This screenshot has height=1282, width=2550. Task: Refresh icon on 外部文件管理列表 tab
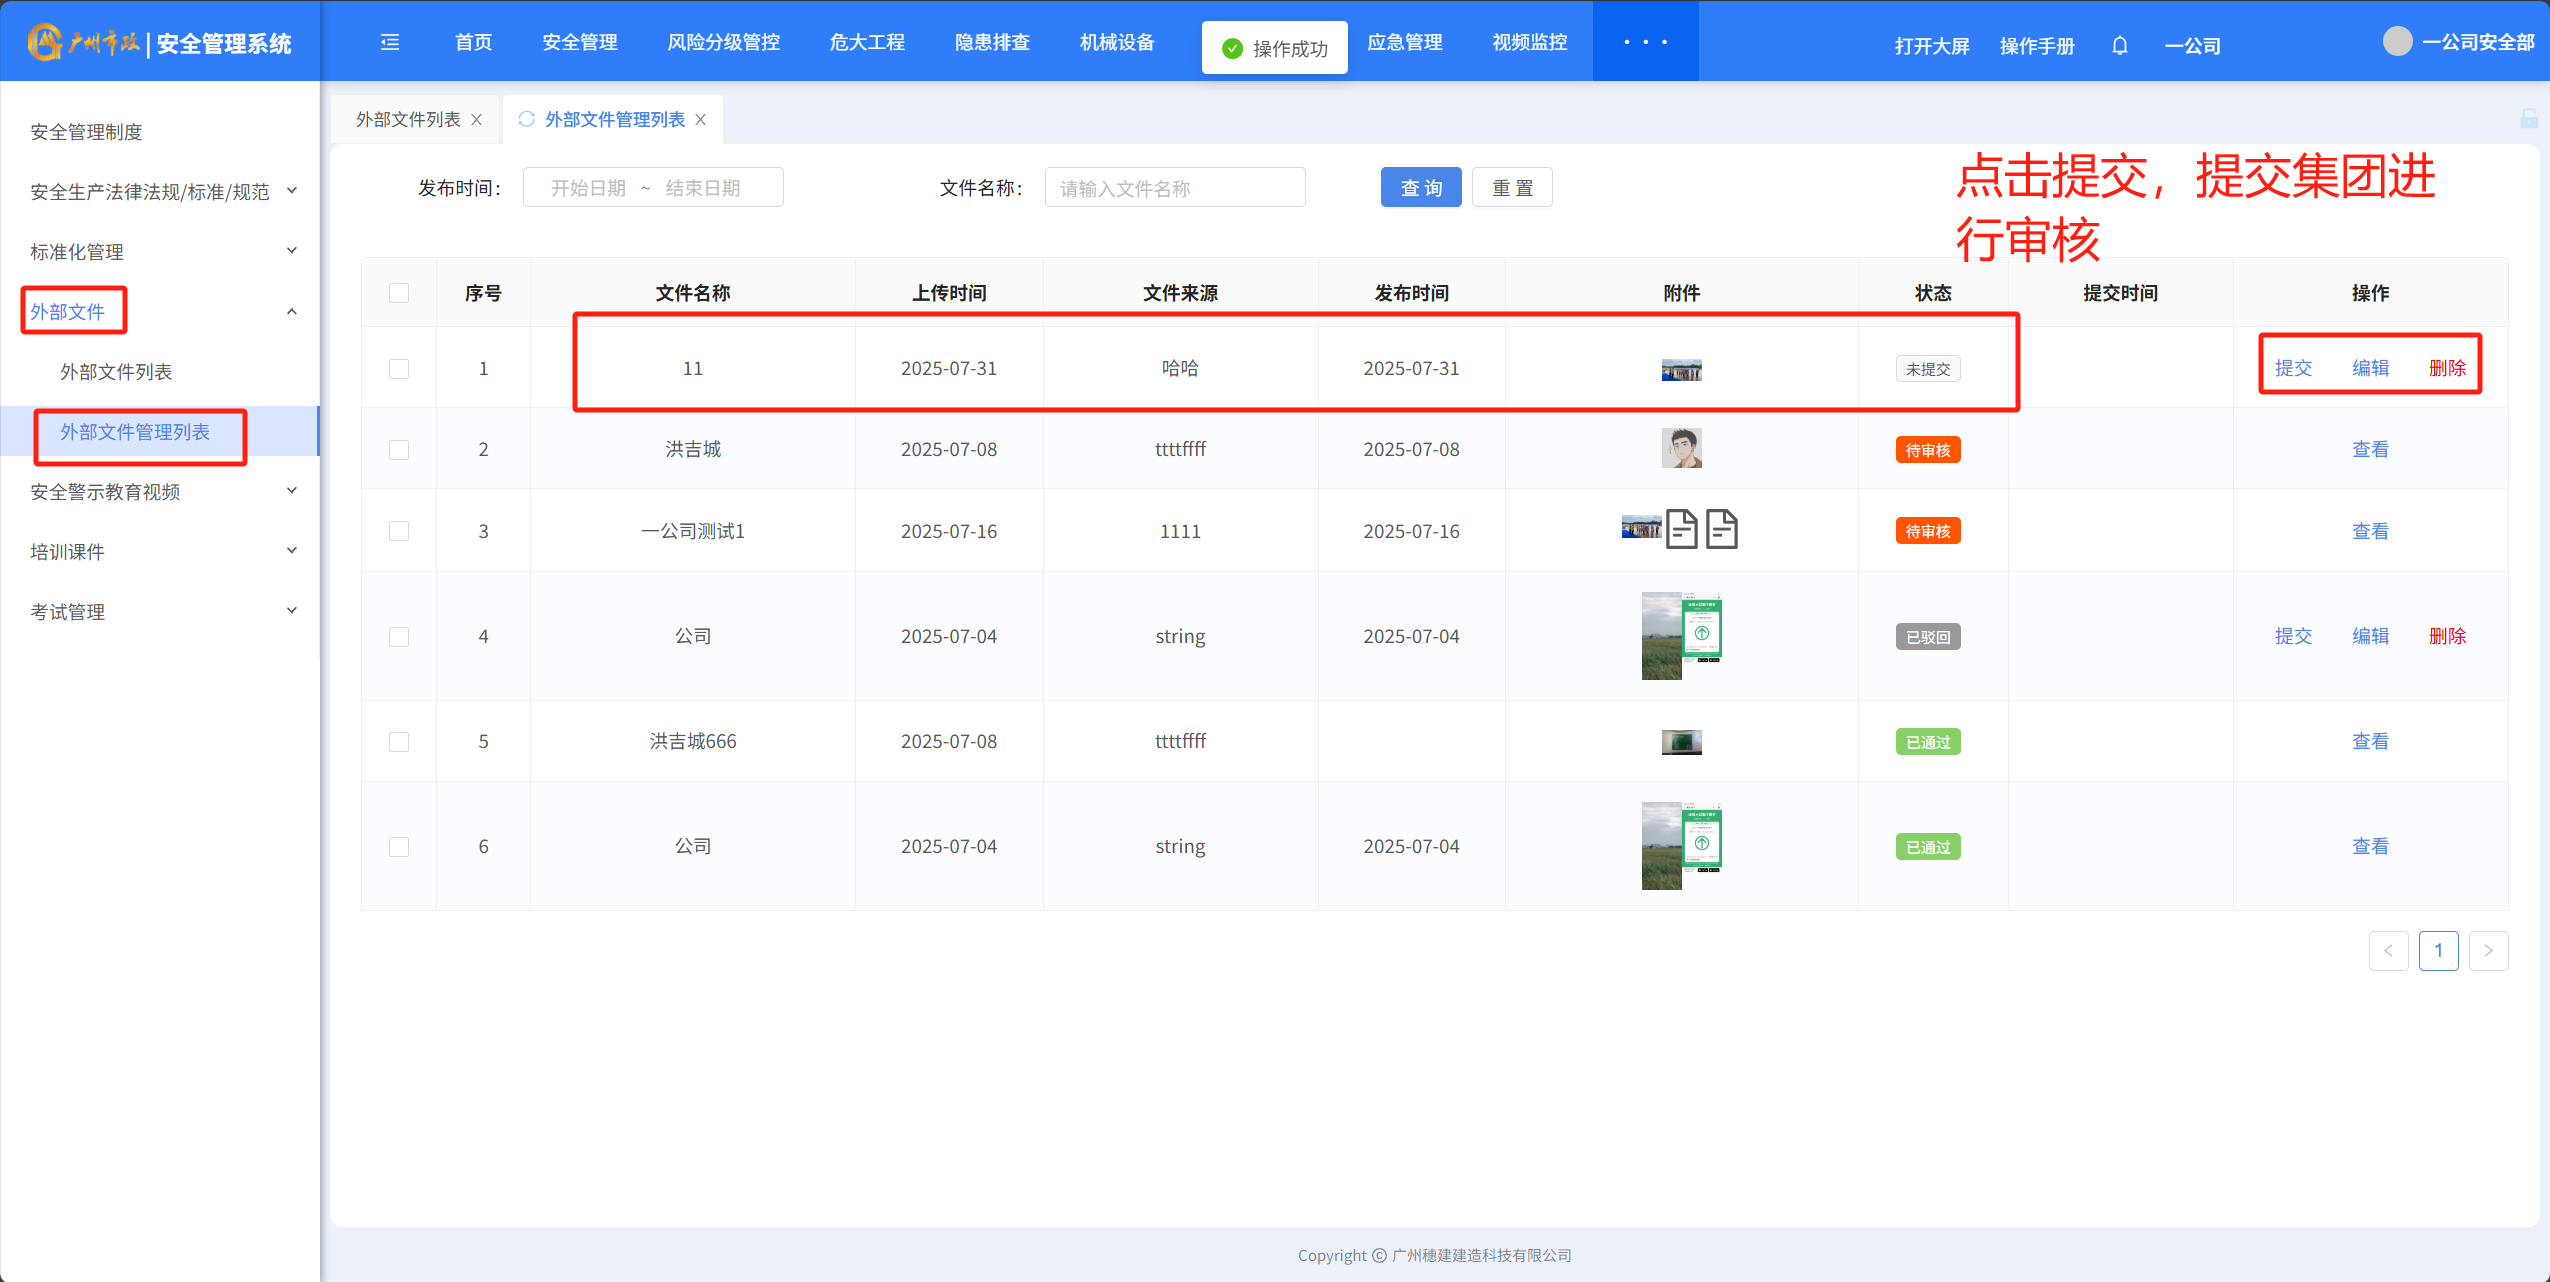click(527, 119)
